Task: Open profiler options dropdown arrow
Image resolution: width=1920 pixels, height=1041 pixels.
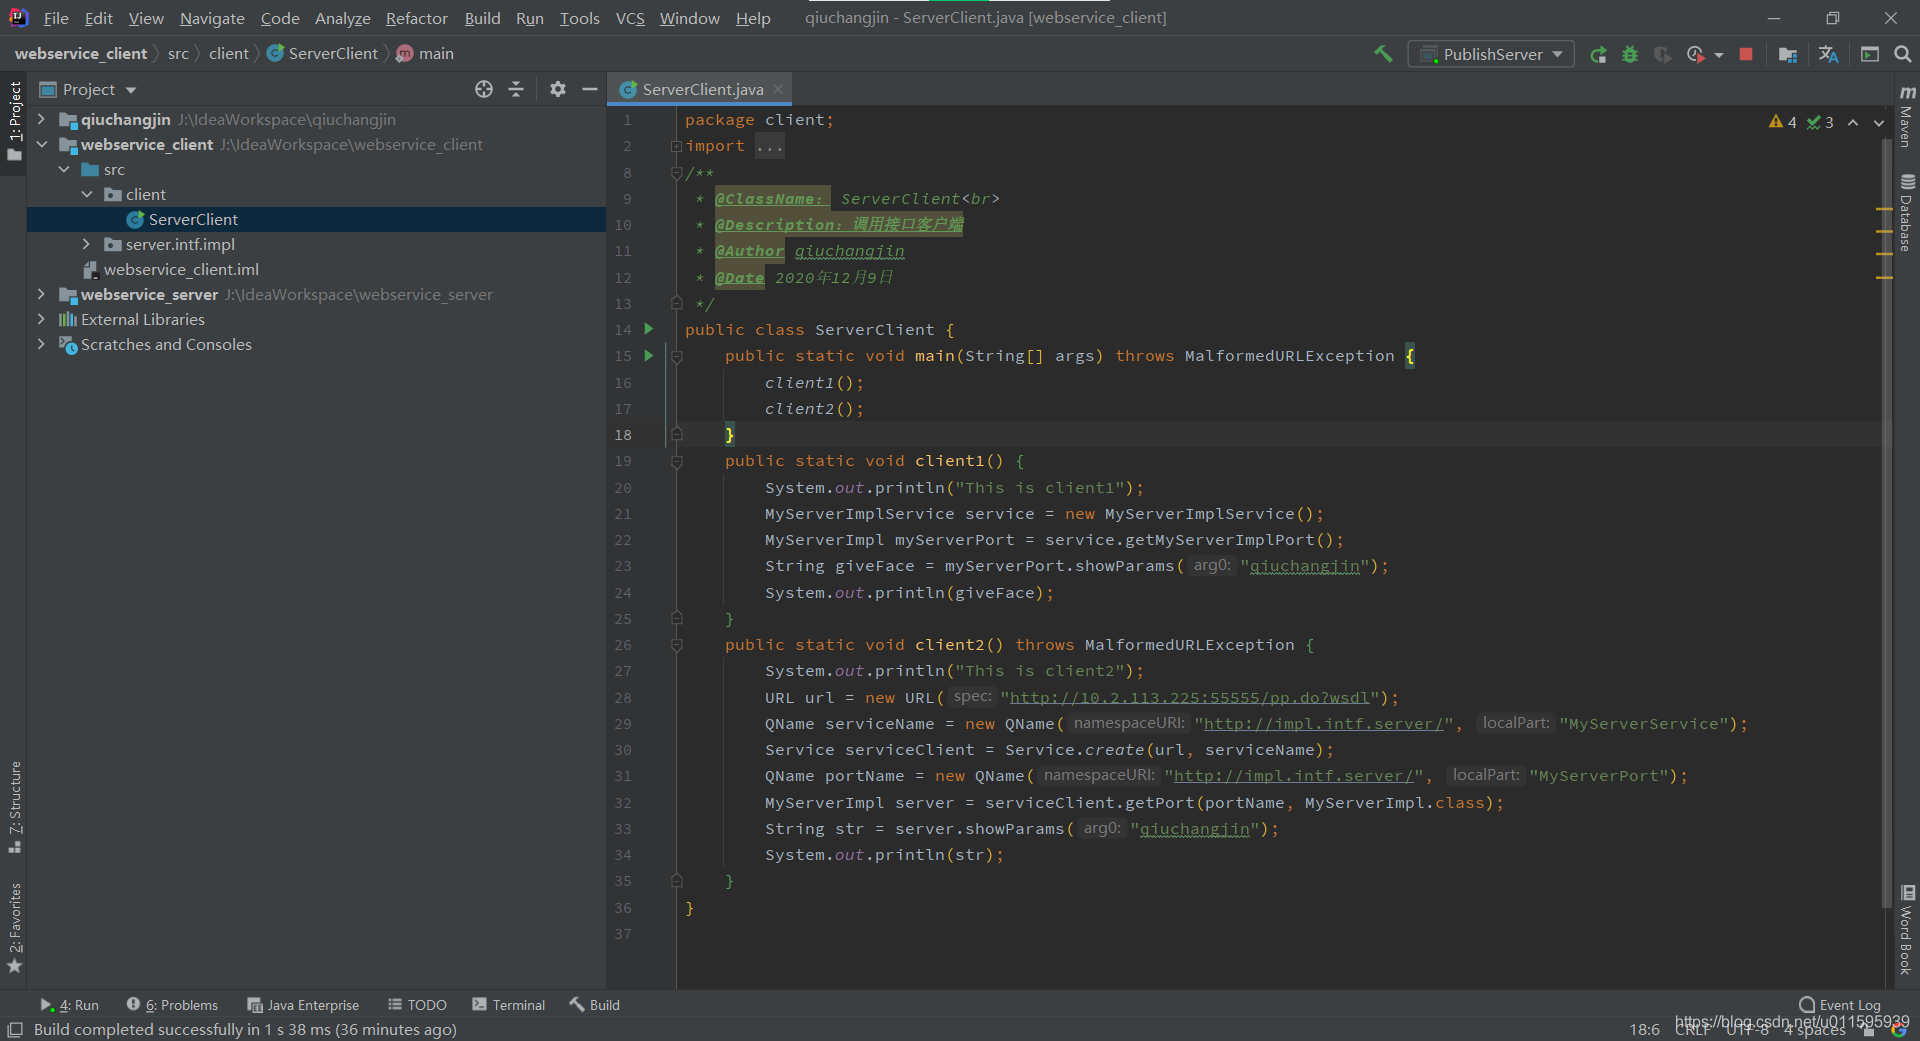Action: (x=1719, y=55)
